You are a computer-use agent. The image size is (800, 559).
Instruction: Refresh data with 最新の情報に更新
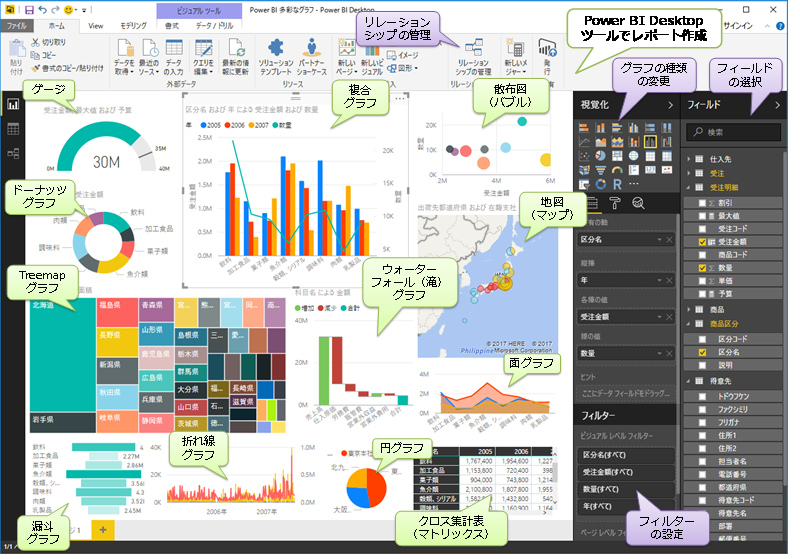pos(236,57)
